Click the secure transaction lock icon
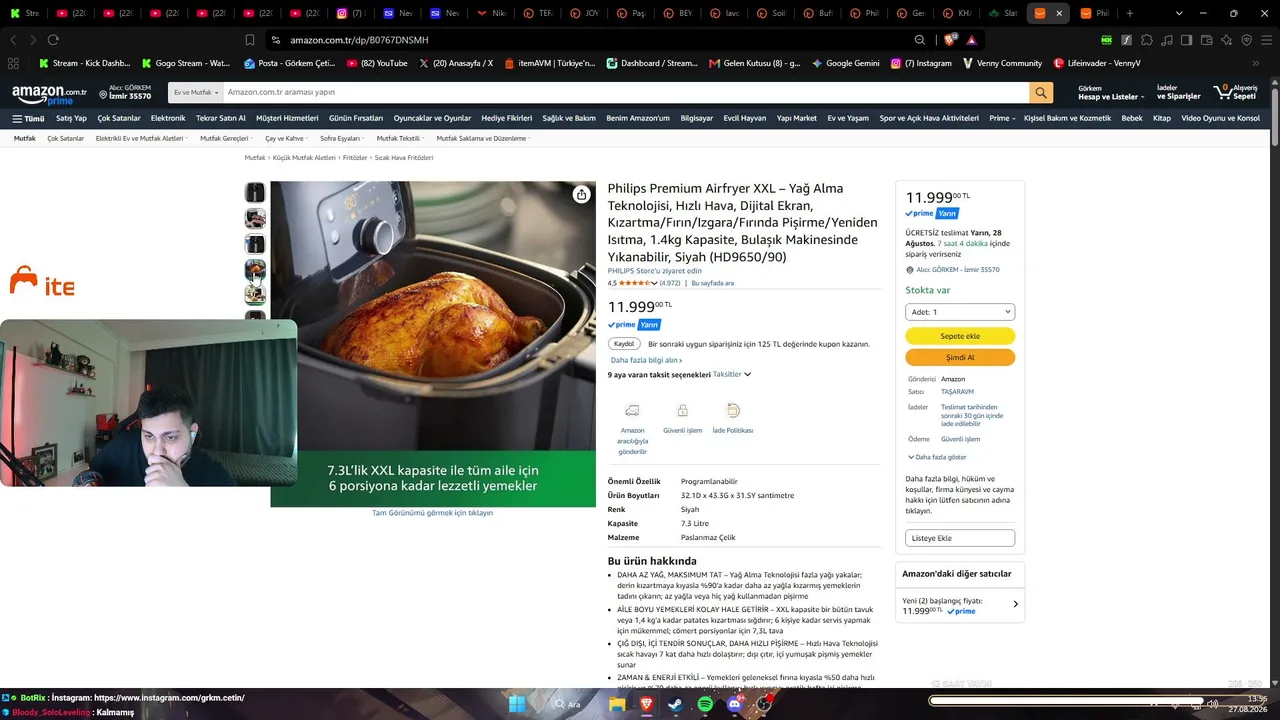 [682, 410]
